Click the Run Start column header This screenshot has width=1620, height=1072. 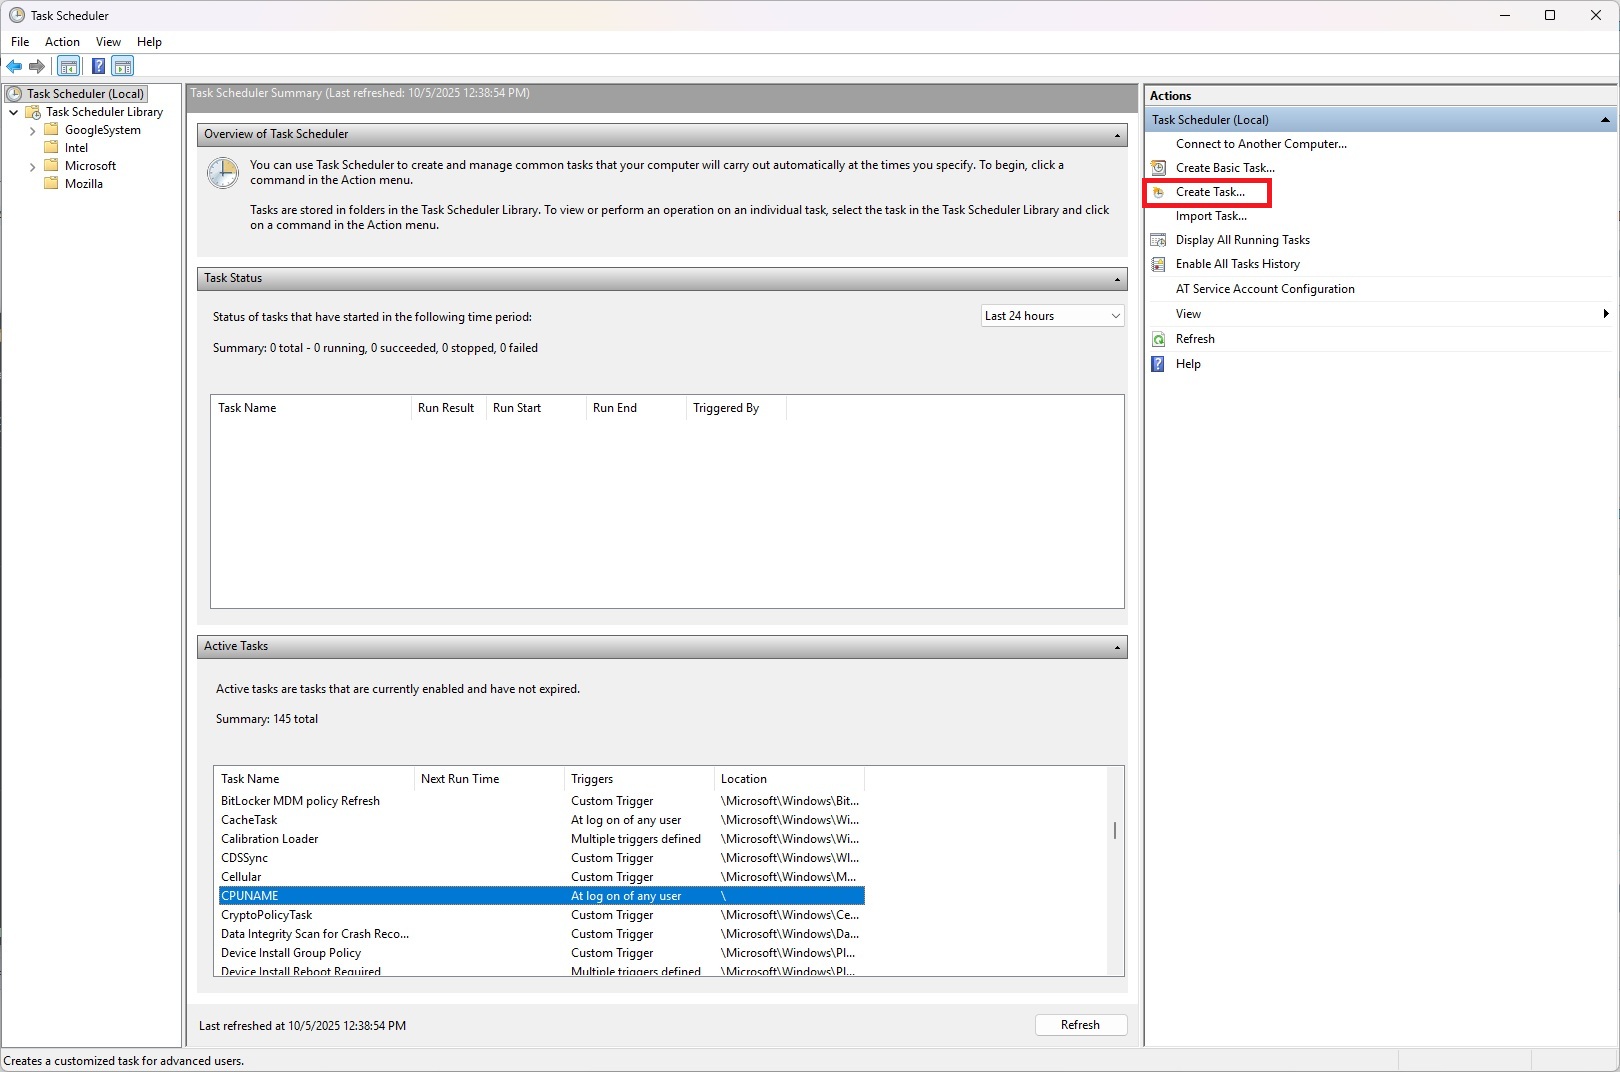click(536, 408)
